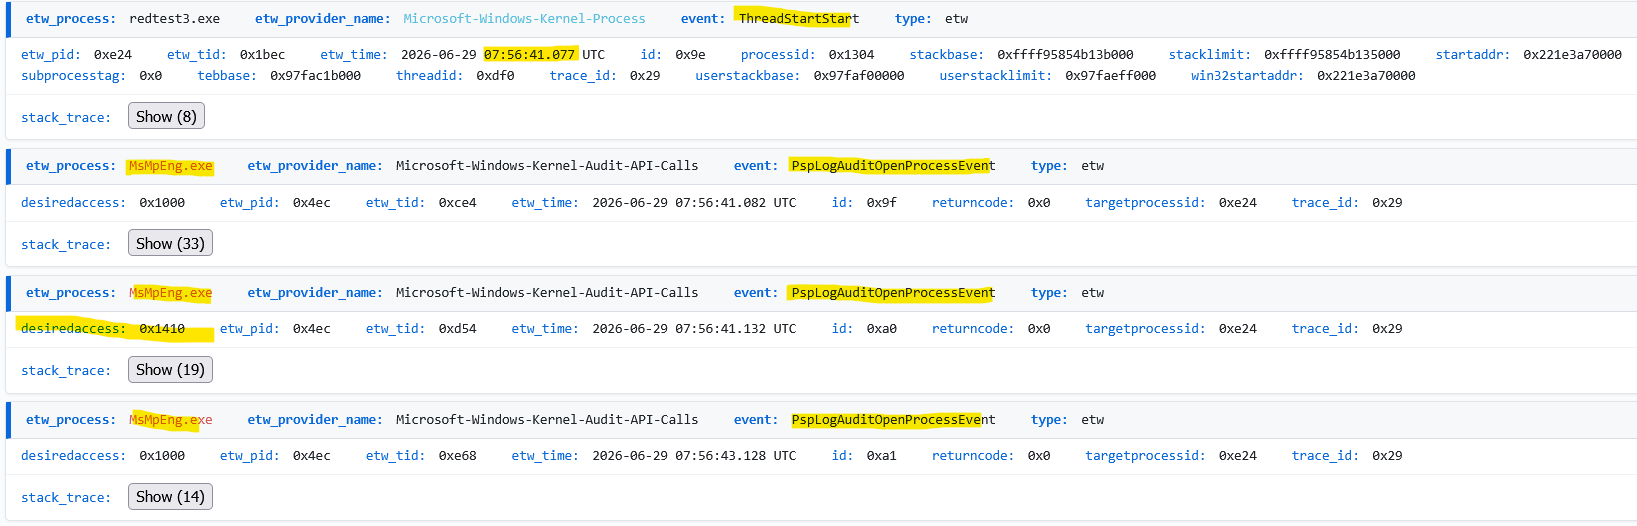Click the redtest3.exe process name
The height and width of the screenshot is (526, 1637).
point(174,19)
